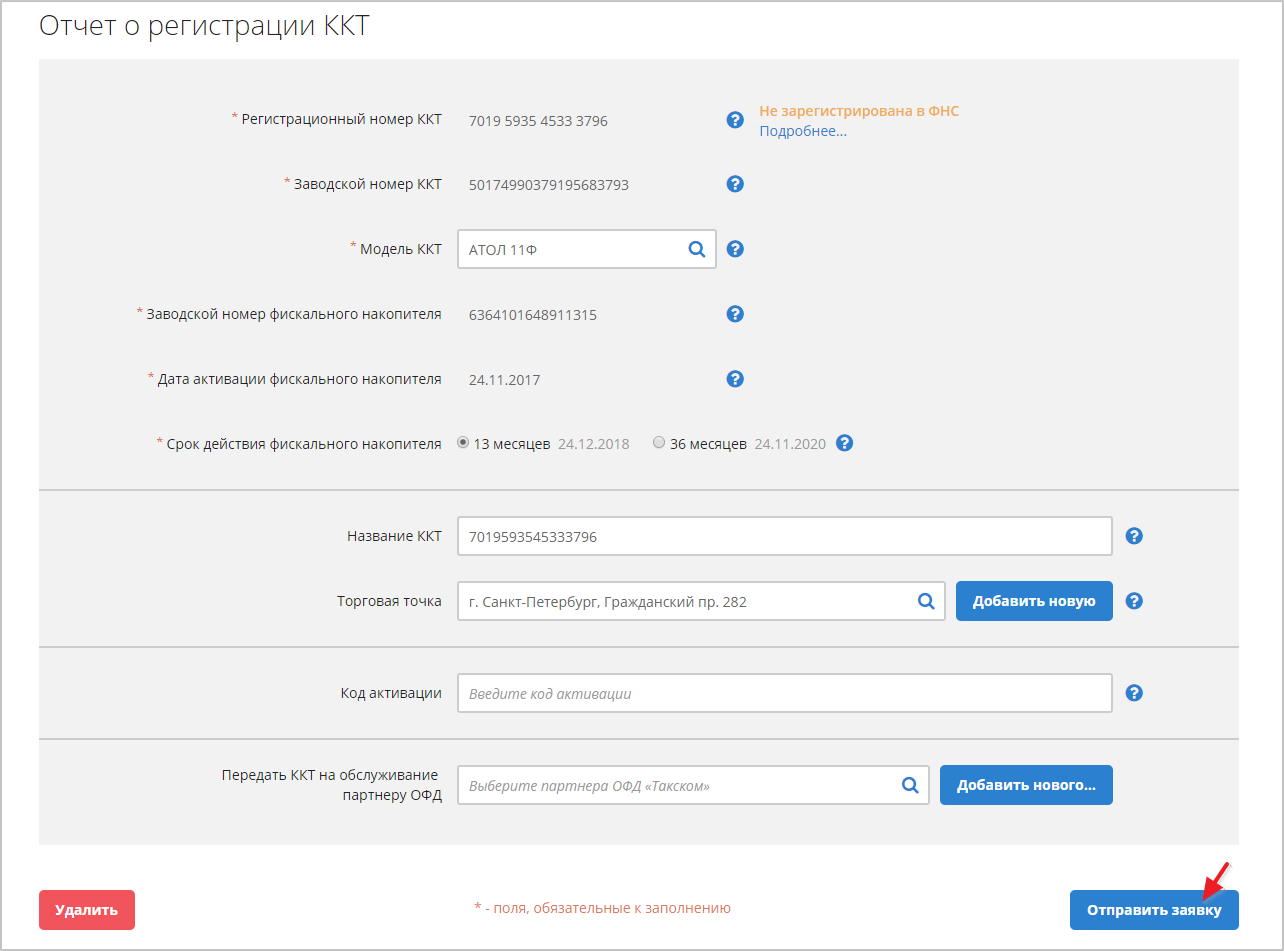The image size is (1284, 951).
Task: Open help for Срок действия фискального накопителя
Action: coord(844,443)
